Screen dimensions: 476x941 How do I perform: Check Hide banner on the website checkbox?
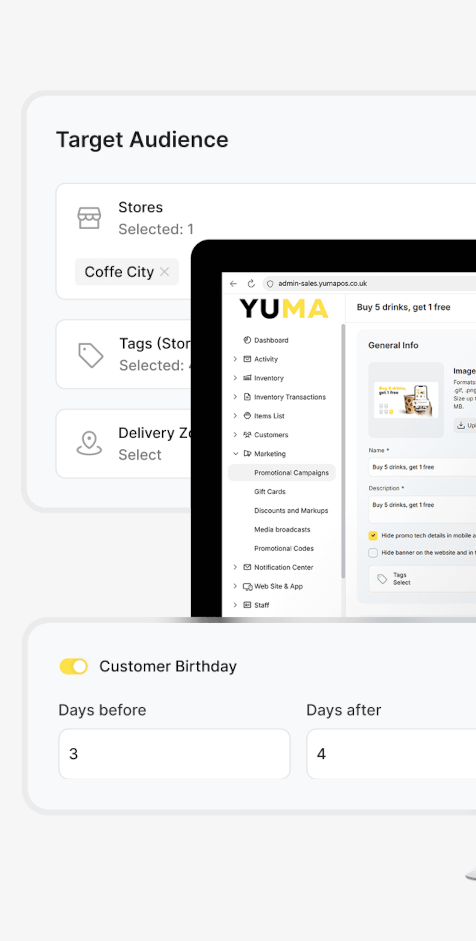click(x=373, y=553)
